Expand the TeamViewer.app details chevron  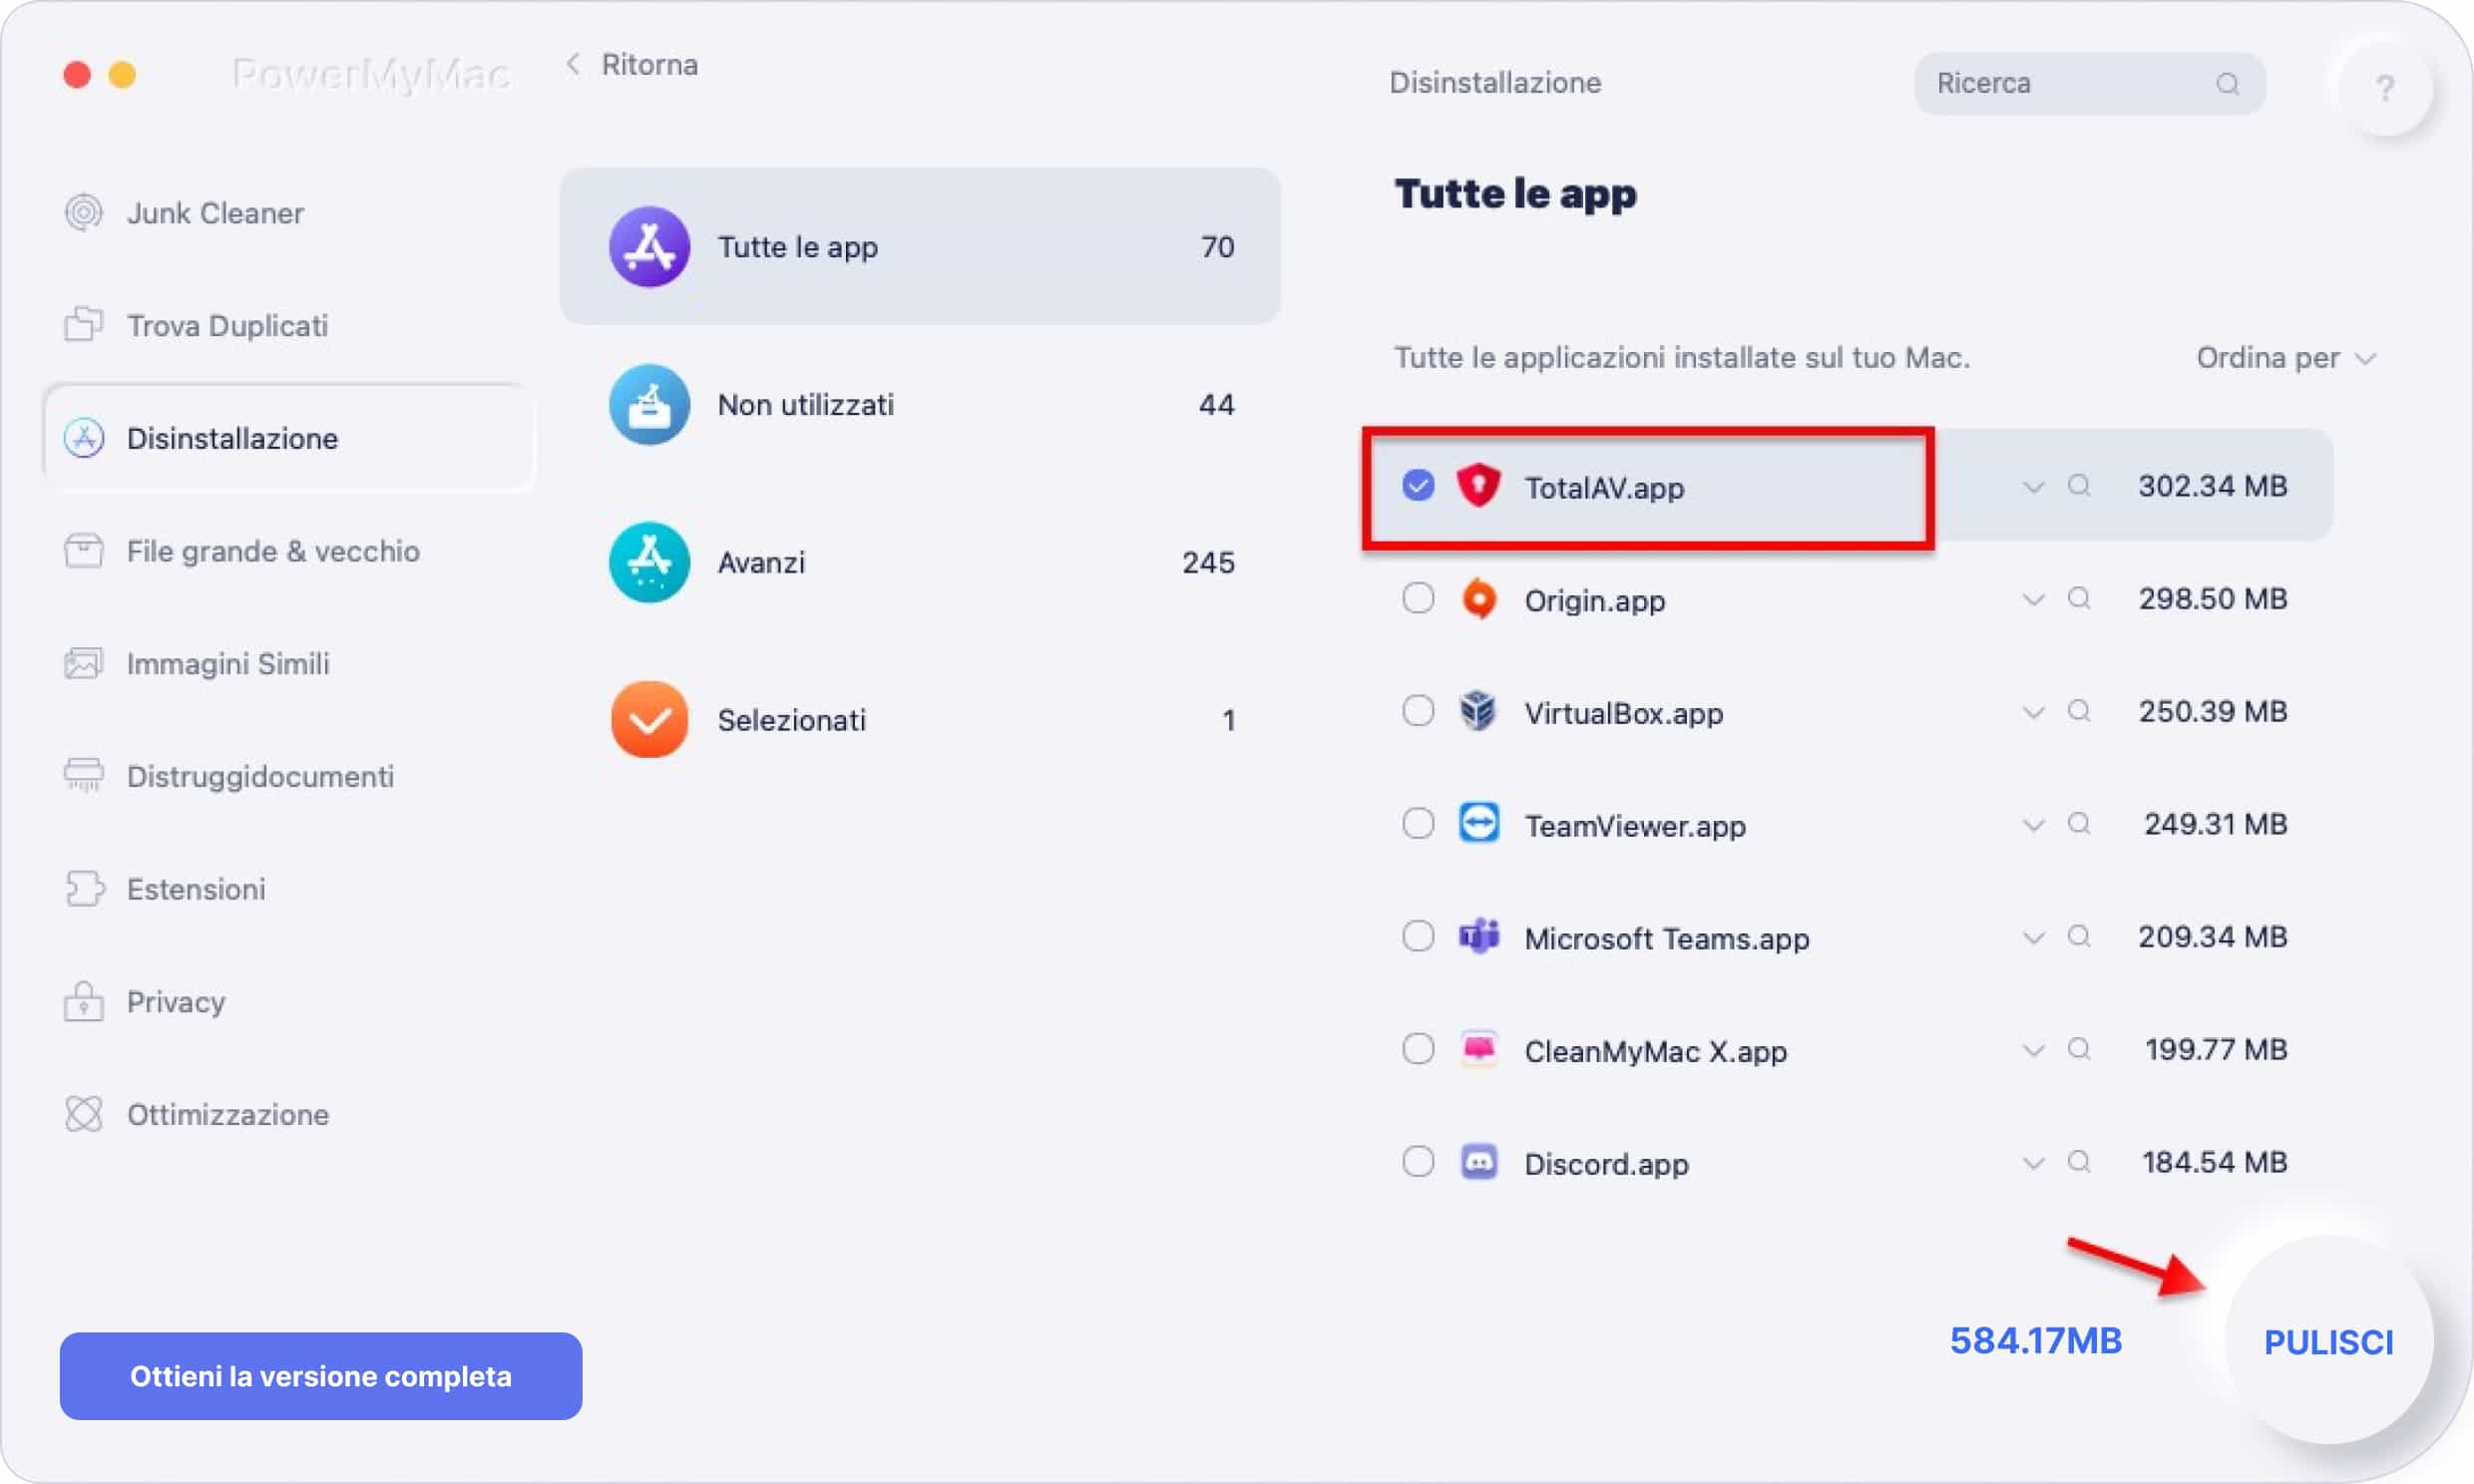coord(2032,825)
